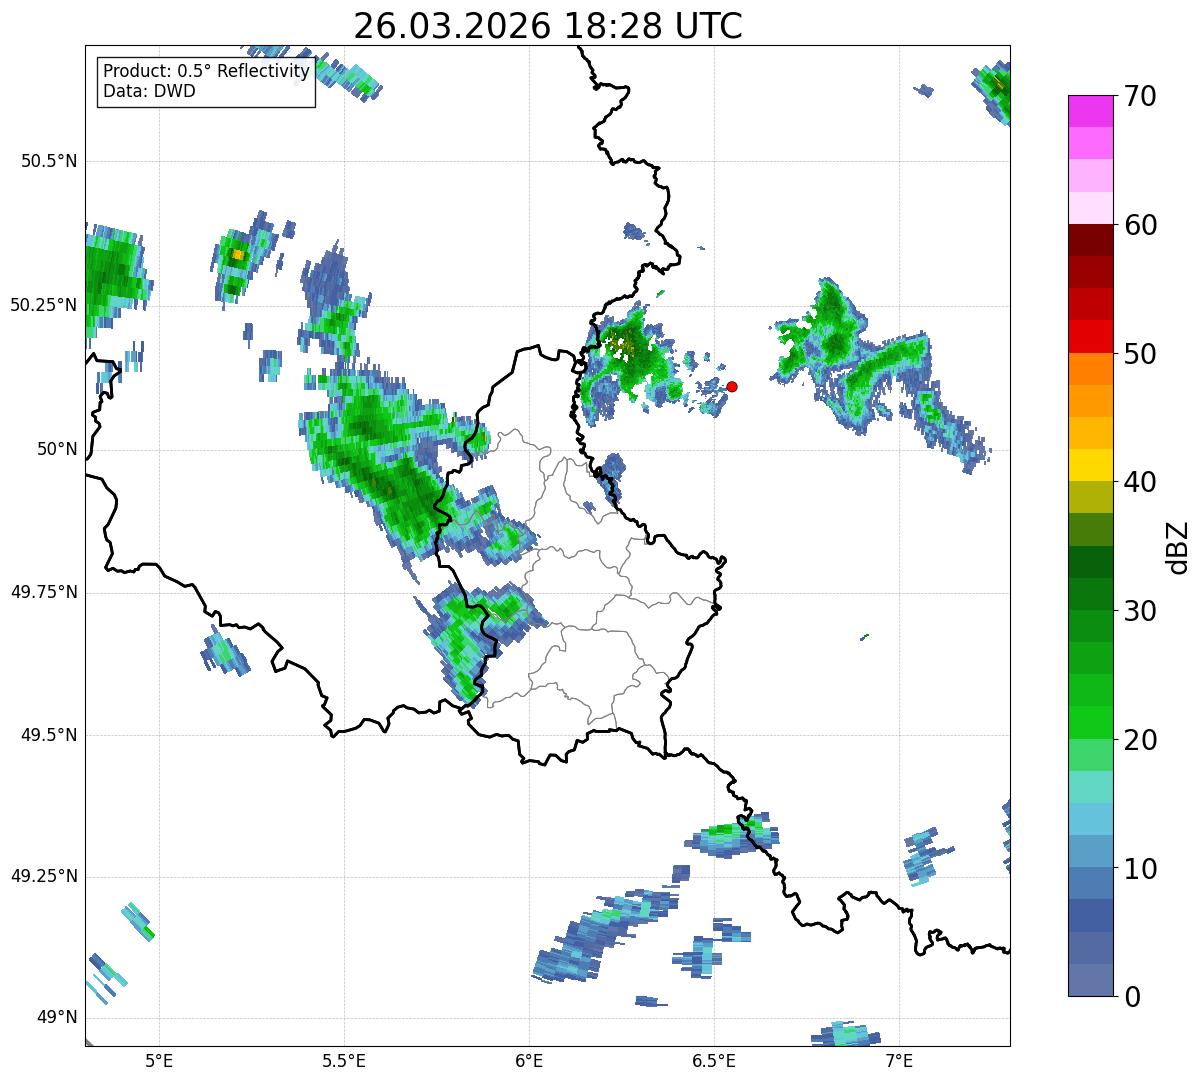Click the colorbar tick label 20

tap(1139, 740)
